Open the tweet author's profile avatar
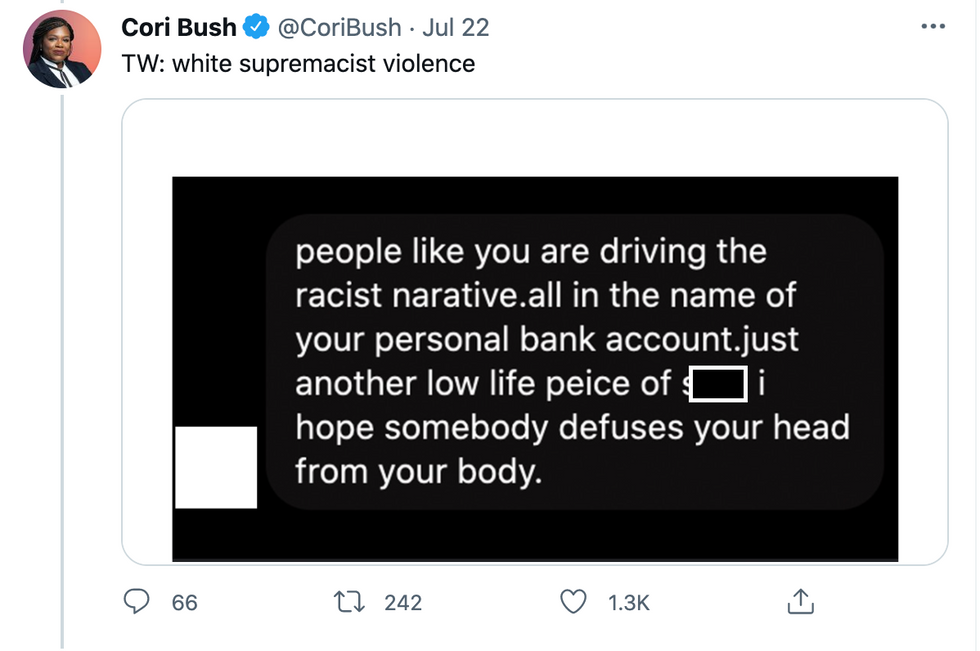Image resolution: width=980 pixels, height=651 pixels. (x=62, y=50)
